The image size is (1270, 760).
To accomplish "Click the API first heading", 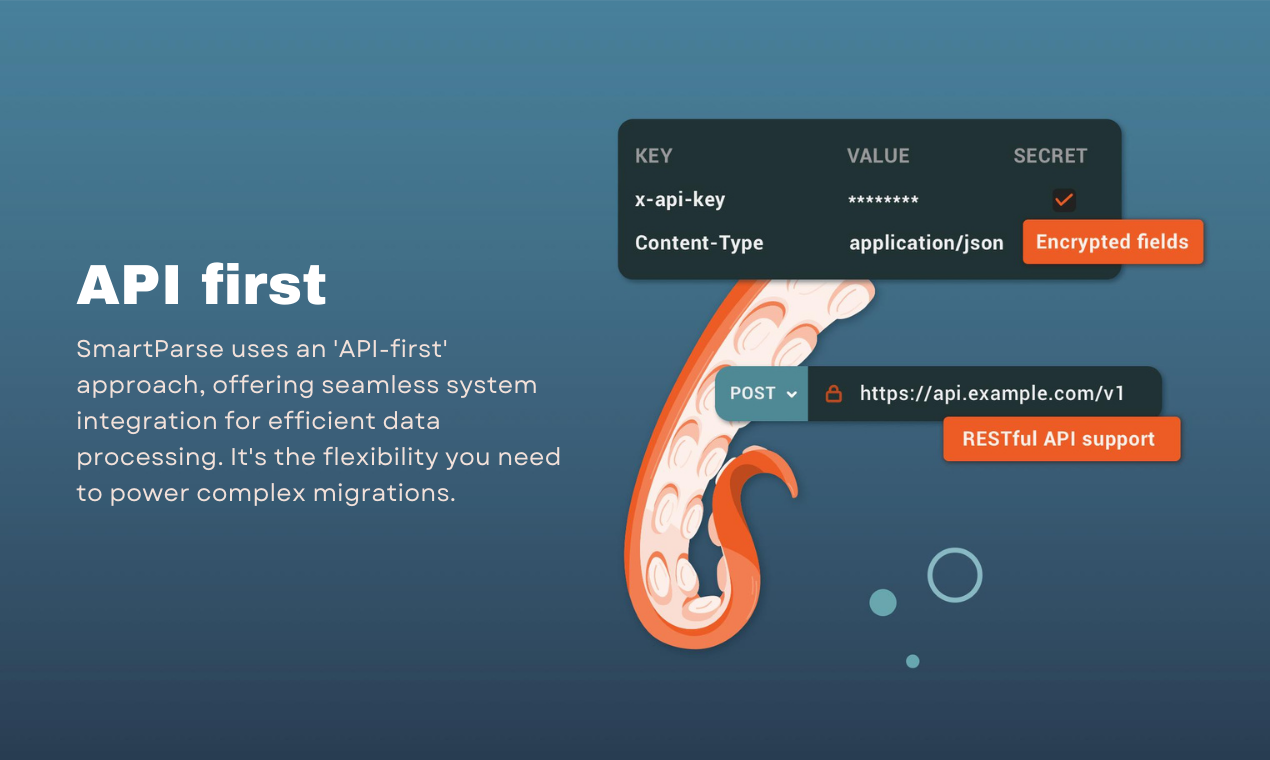I will 202,285.
